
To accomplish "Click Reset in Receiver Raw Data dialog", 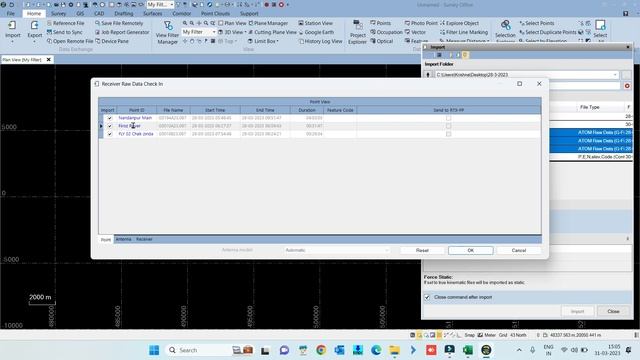I will [x=422, y=250].
